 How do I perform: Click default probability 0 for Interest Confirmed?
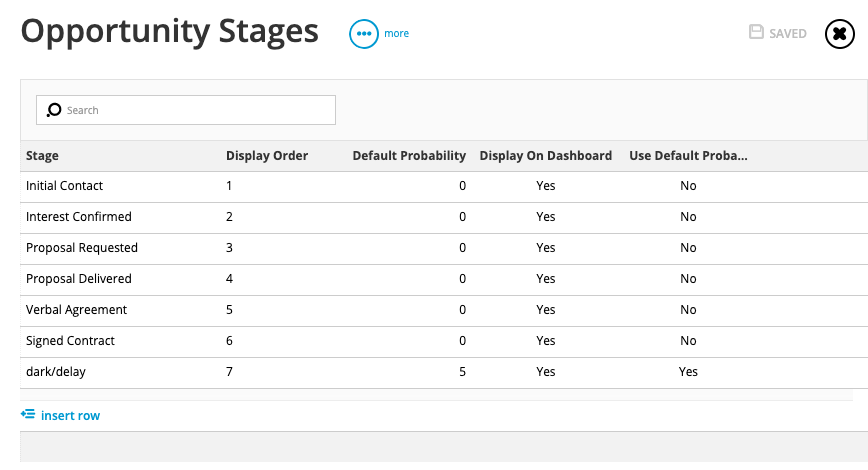462,216
